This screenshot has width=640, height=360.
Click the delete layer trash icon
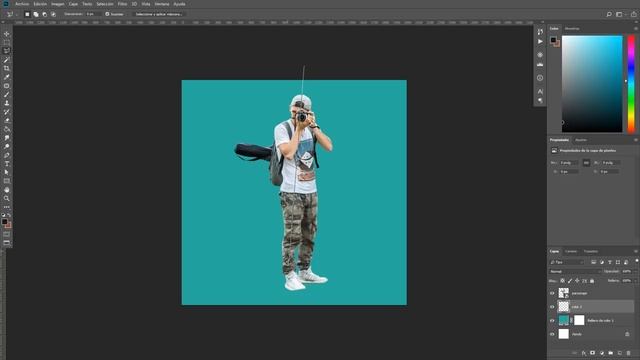coord(629,353)
